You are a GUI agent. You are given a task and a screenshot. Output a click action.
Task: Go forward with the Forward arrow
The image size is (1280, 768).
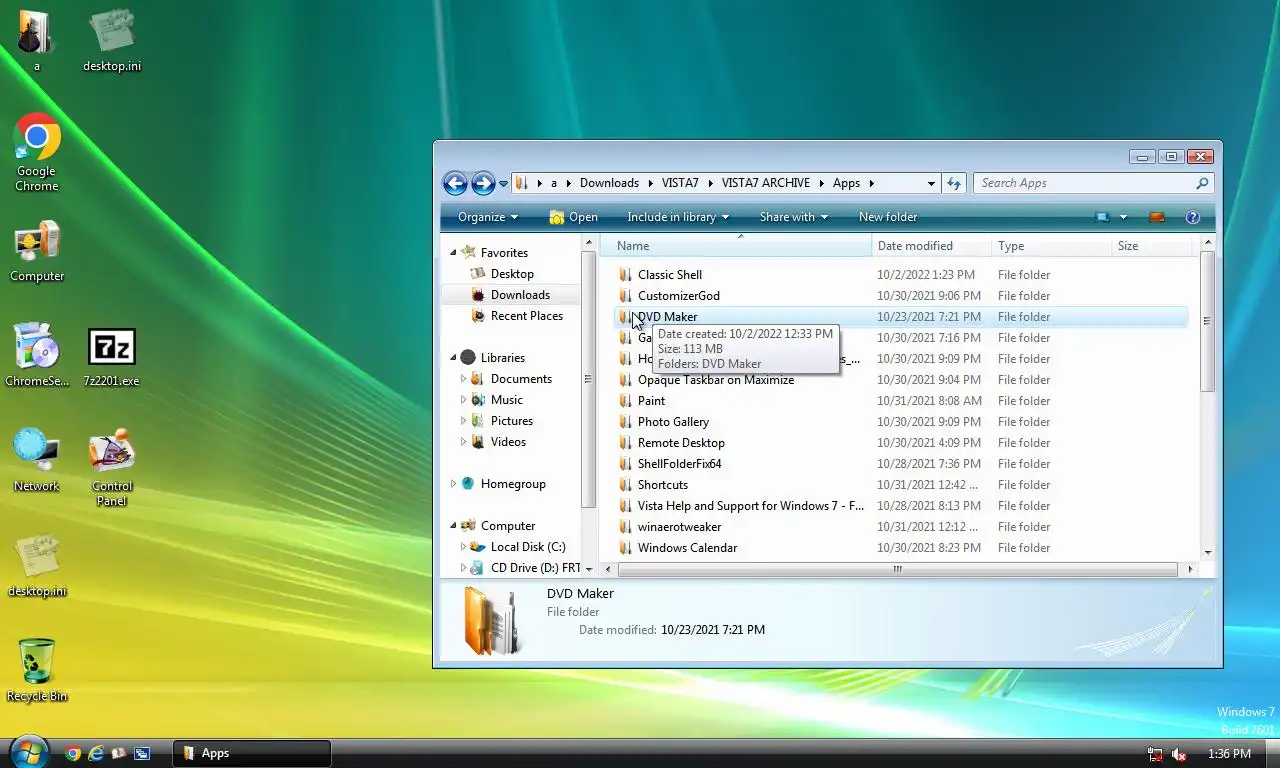tap(483, 183)
